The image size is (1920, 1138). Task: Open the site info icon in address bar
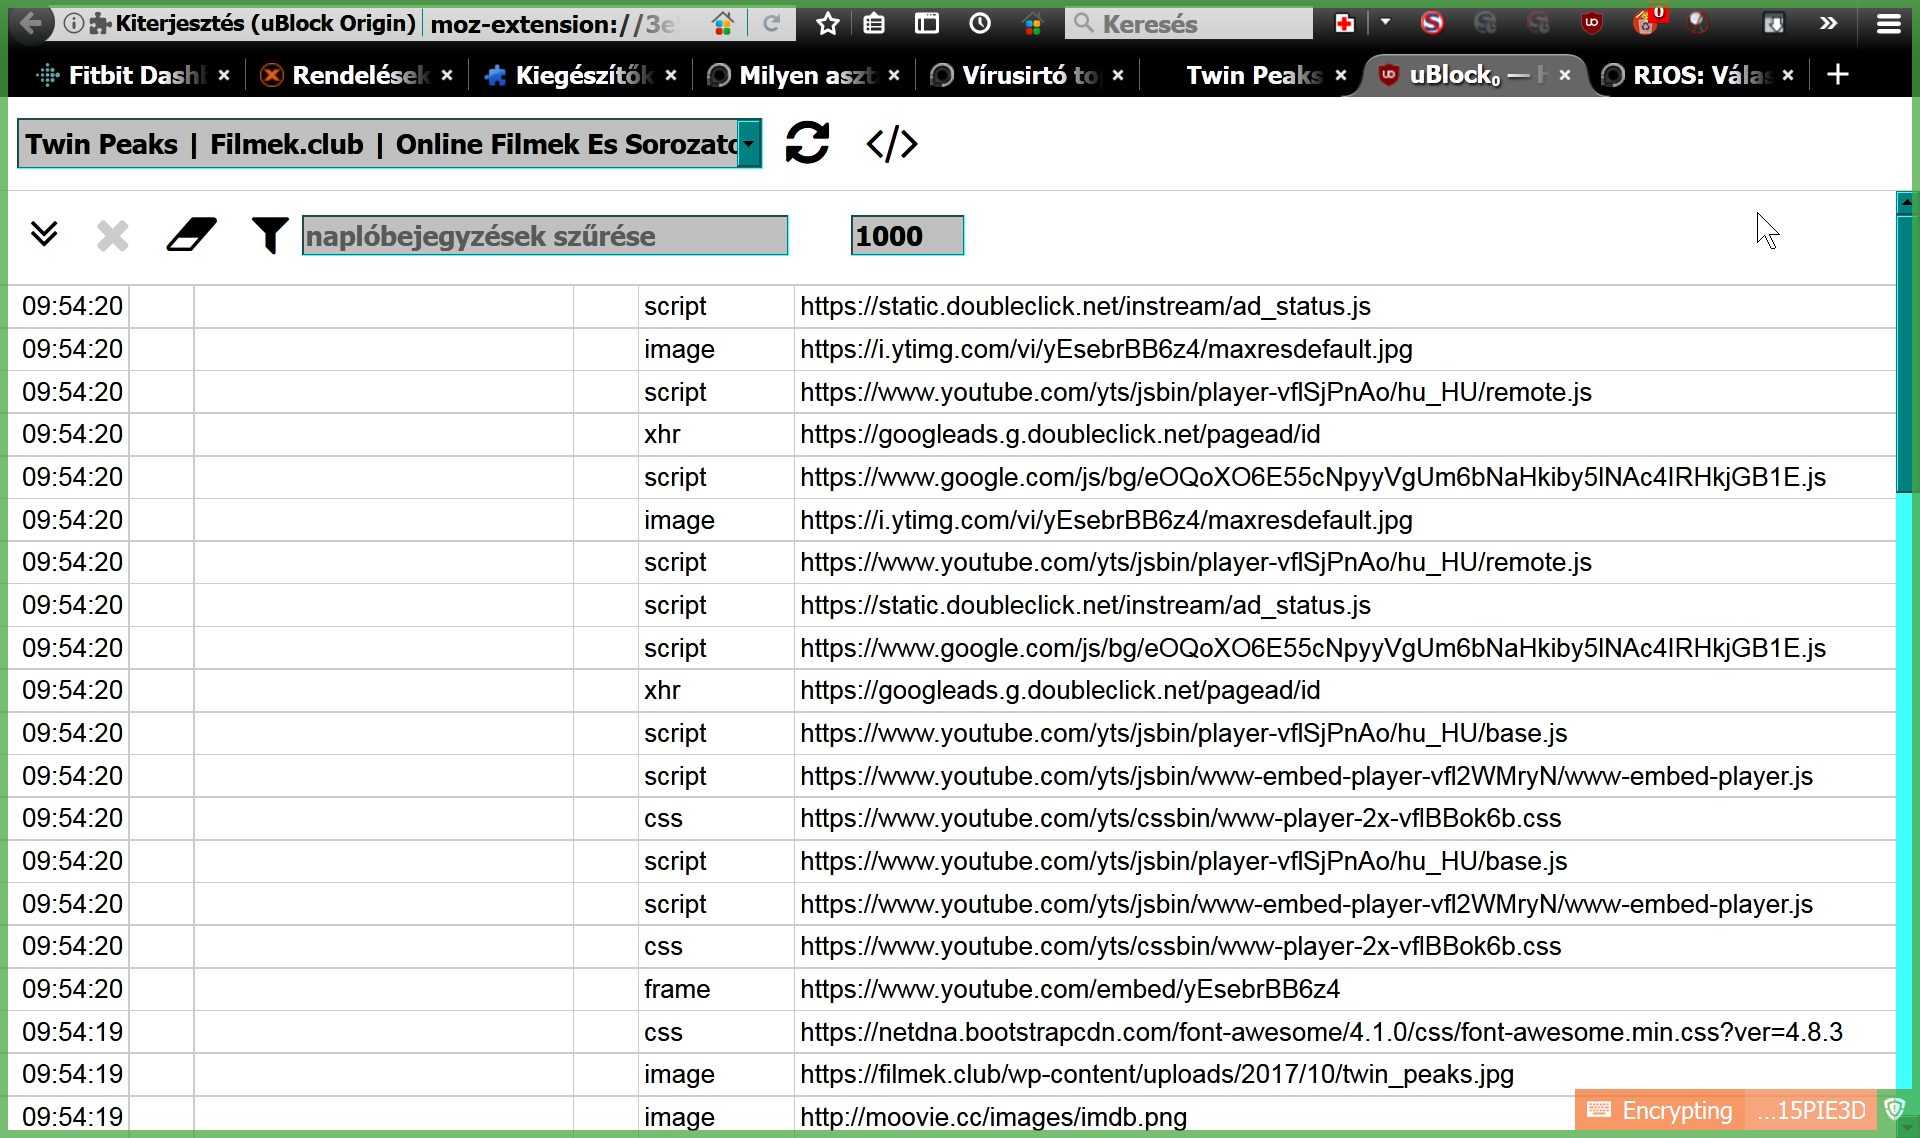73,23
